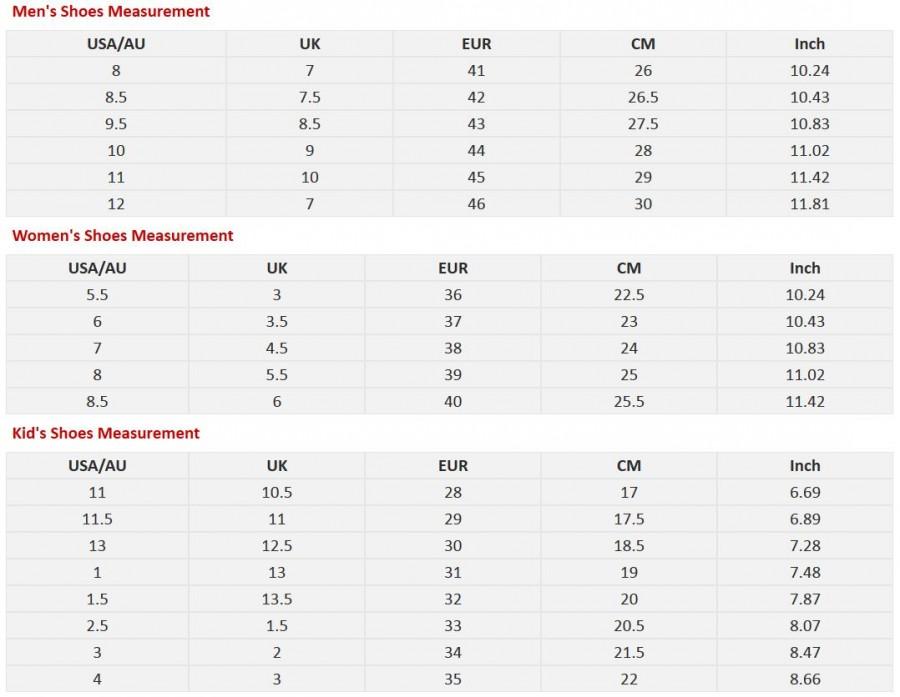Click women's EUR size 36 cell
Screen dimensions: 900x697
[x=453, y=295]
